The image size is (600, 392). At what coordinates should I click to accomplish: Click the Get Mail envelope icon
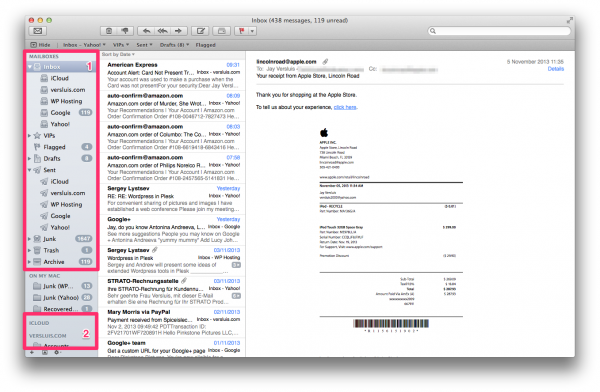[x=38, y=31]
